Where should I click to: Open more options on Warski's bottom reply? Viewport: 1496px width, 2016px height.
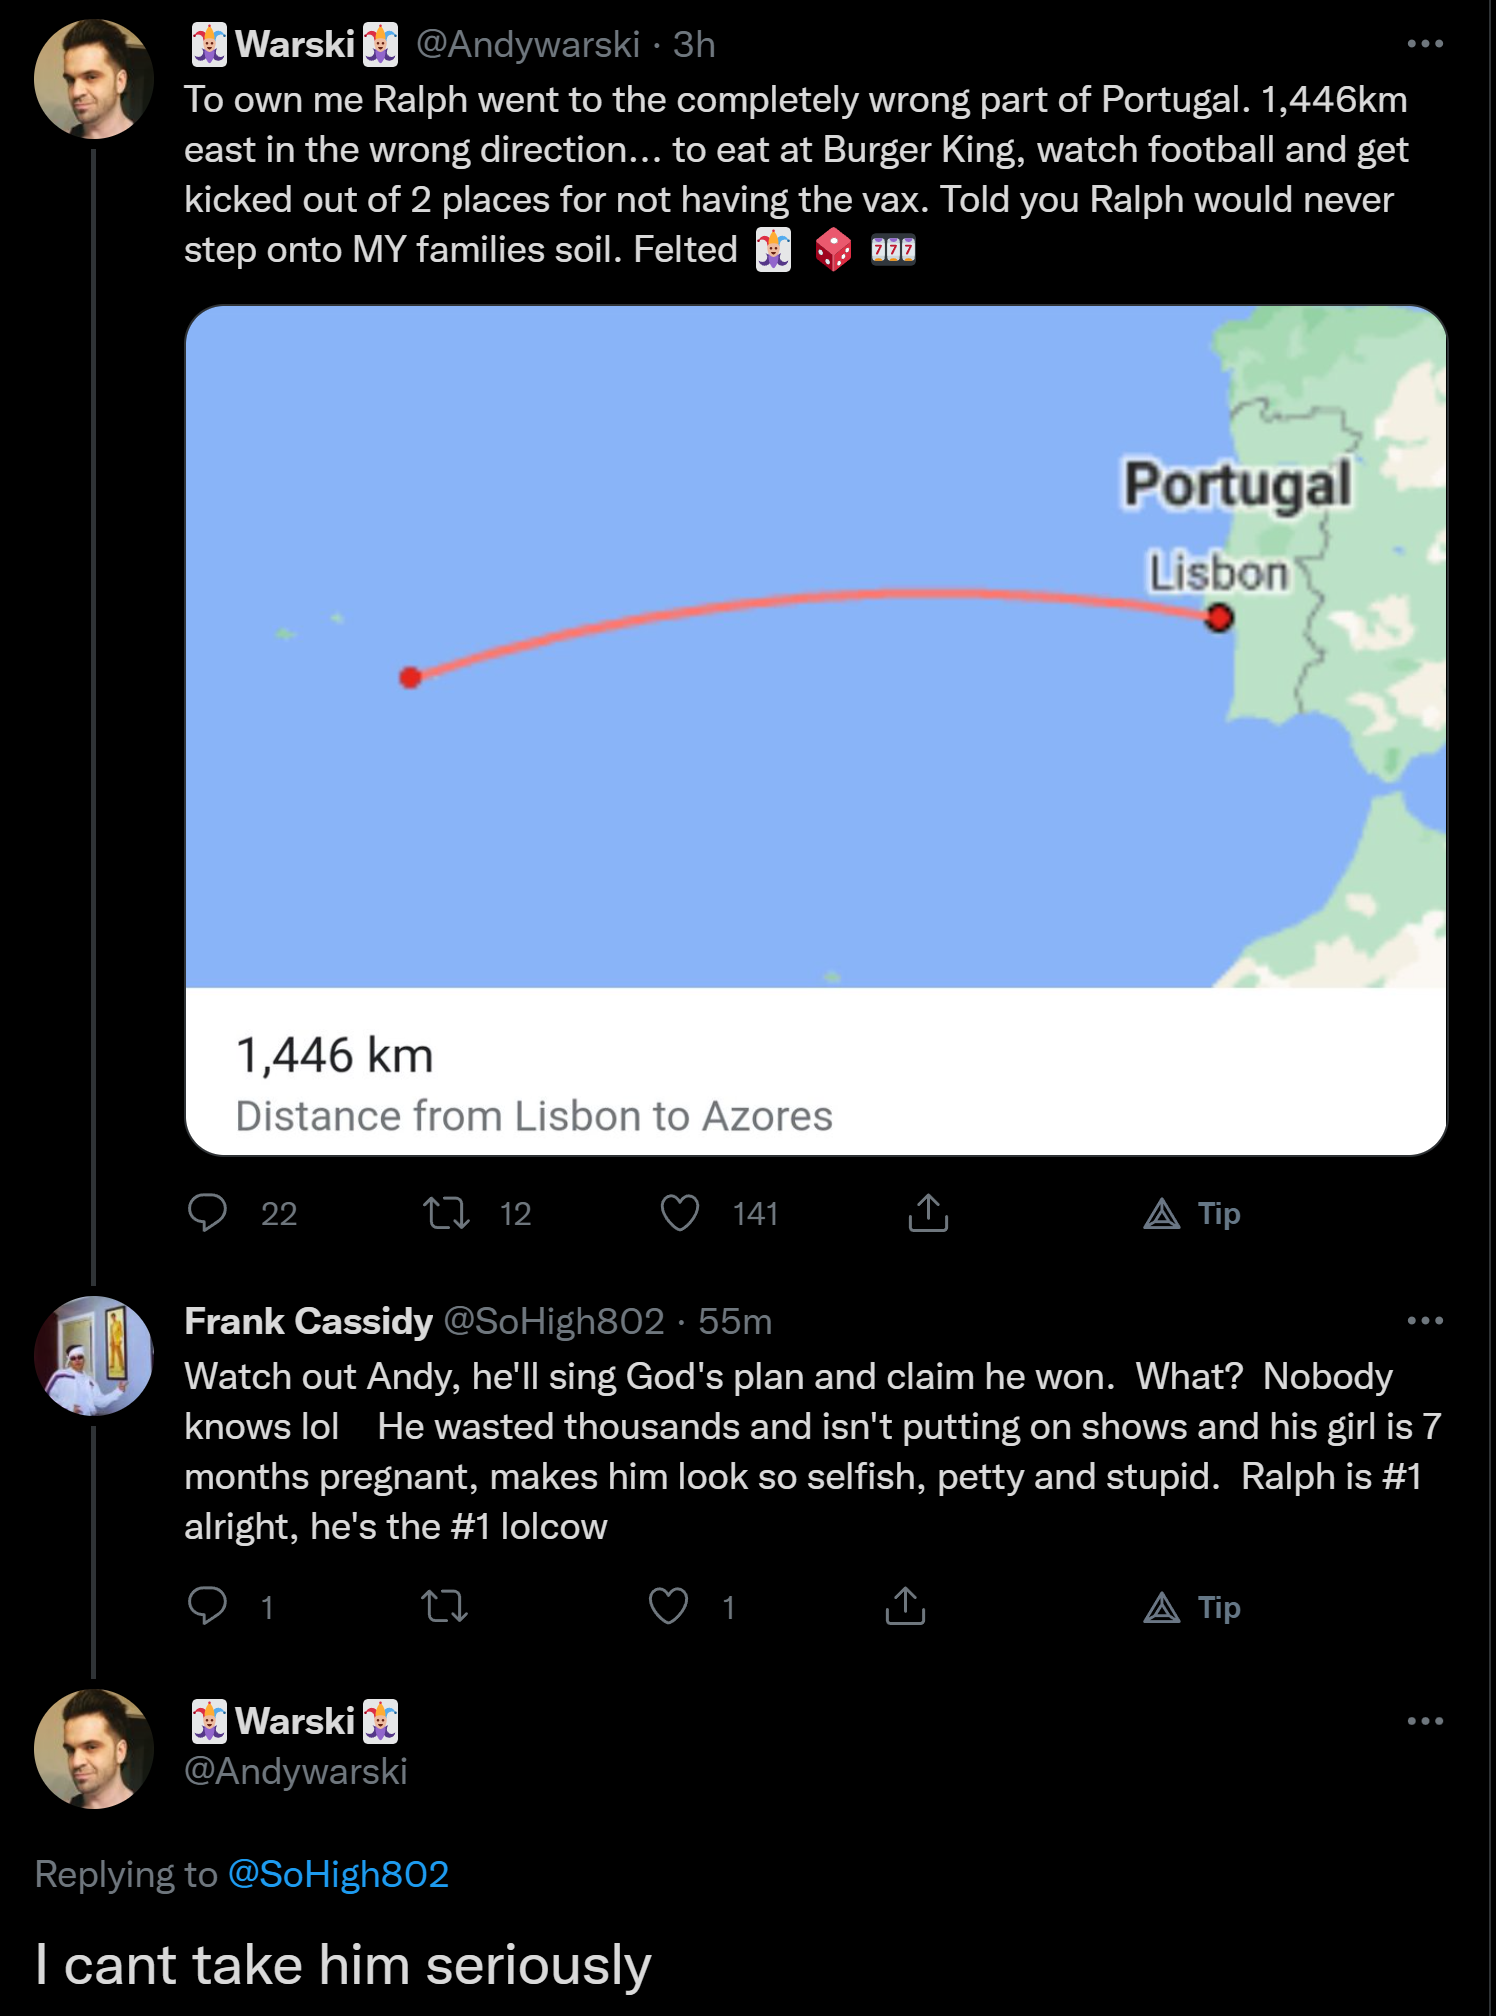click(x=1424, y=1721)
